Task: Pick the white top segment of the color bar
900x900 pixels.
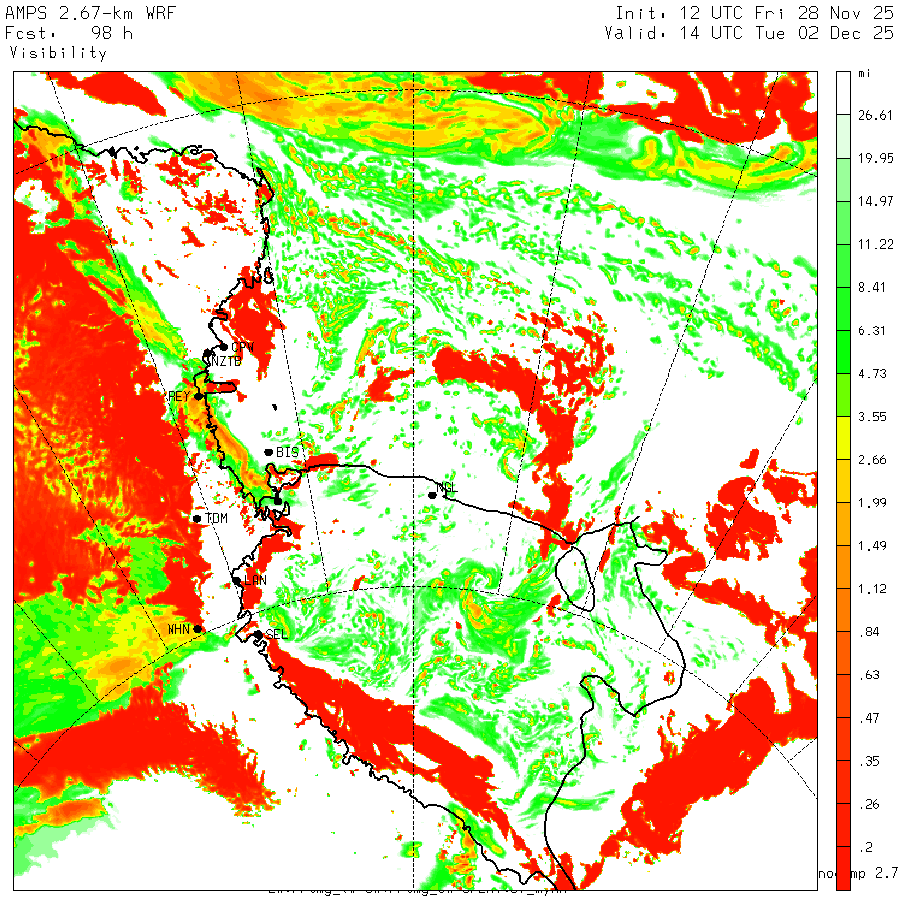Action: 843,93
